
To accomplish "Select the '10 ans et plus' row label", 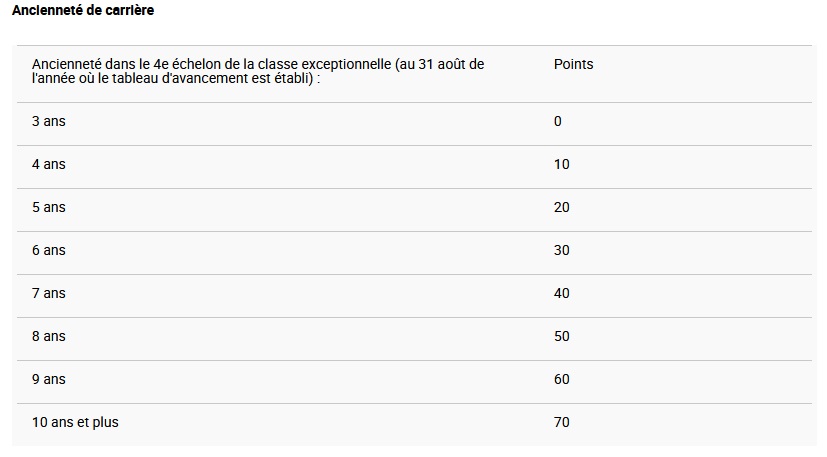I will point(75,422).
